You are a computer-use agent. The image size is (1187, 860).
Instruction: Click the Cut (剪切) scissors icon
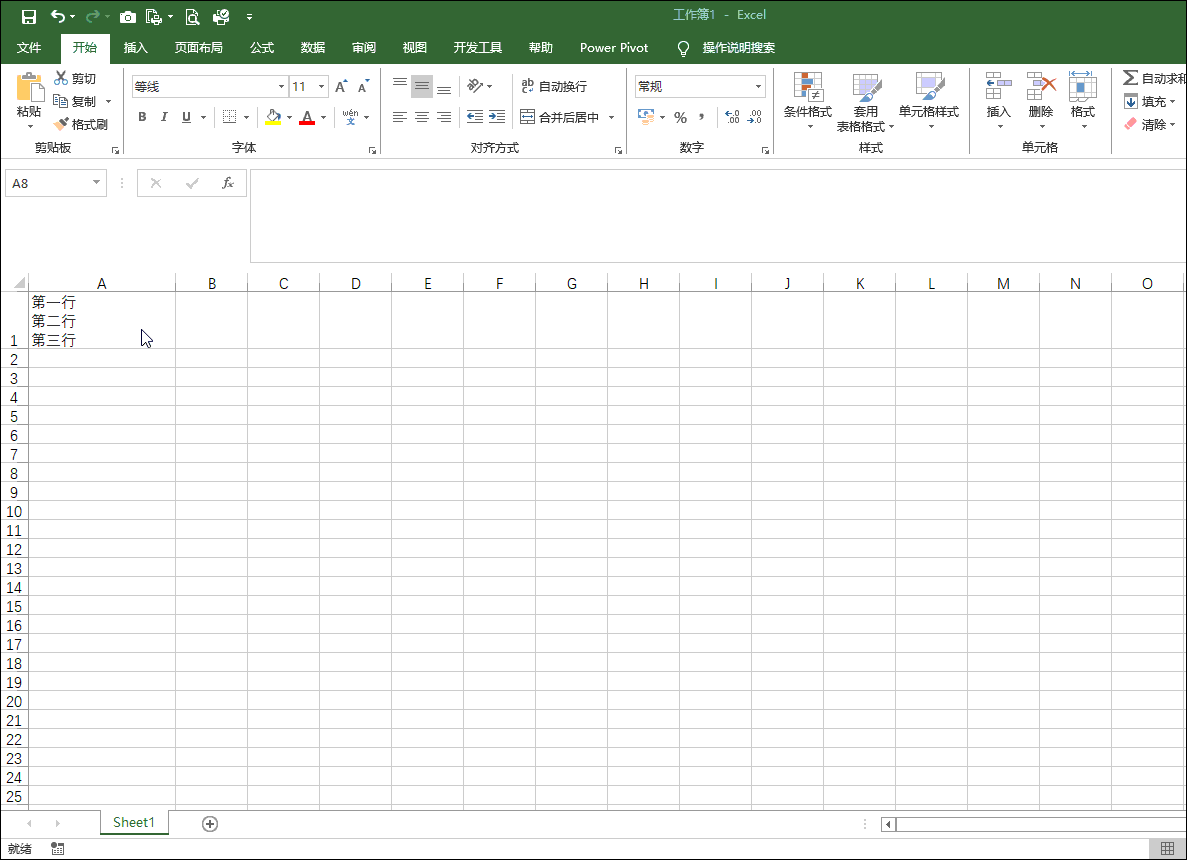coord(61,78)
